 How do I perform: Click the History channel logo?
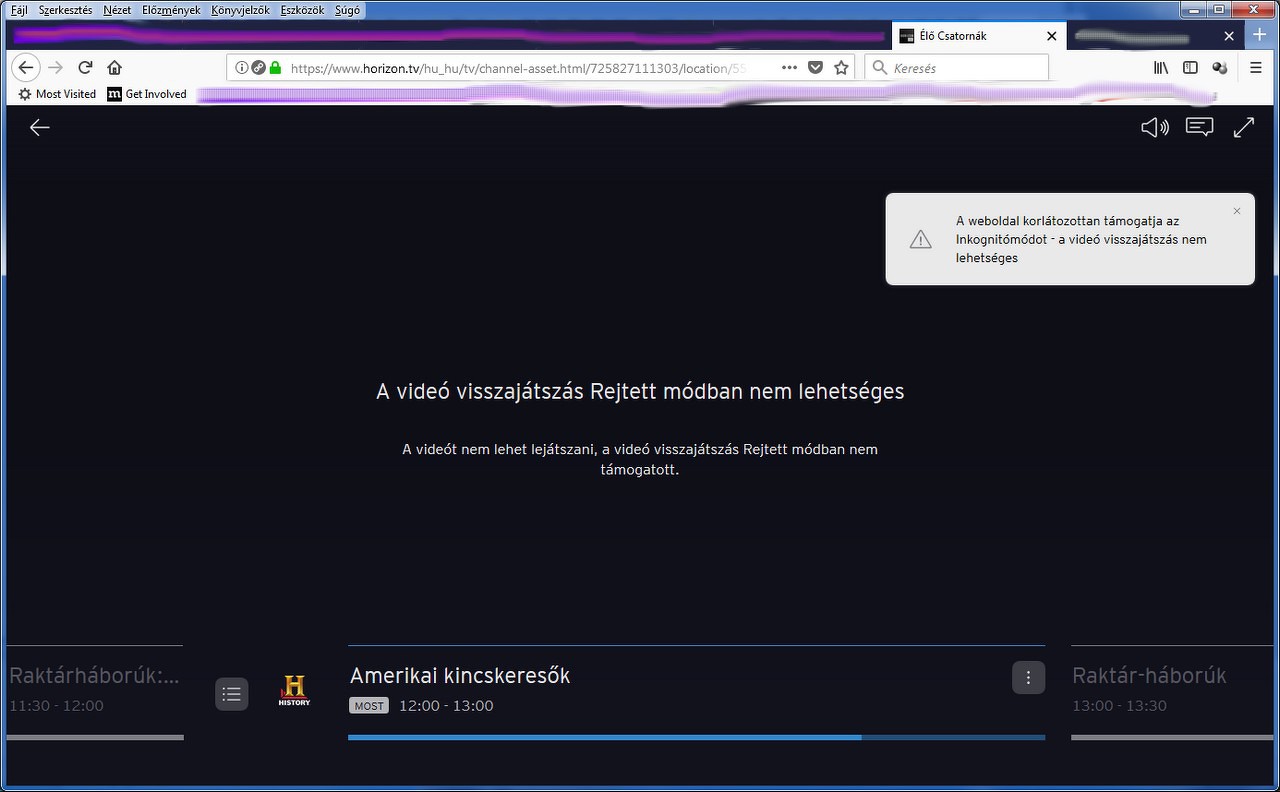coord(294,691)
